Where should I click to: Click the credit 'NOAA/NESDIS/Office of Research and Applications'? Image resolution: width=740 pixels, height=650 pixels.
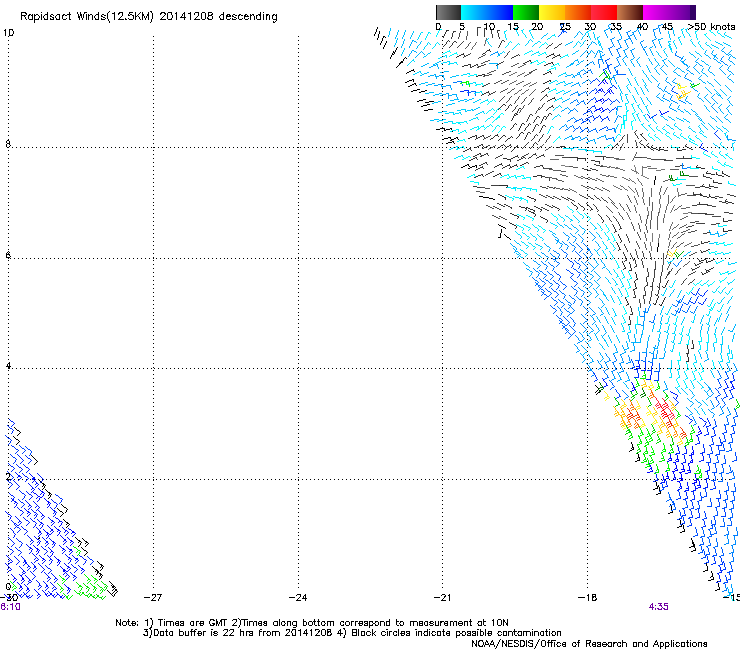point(589,644)
